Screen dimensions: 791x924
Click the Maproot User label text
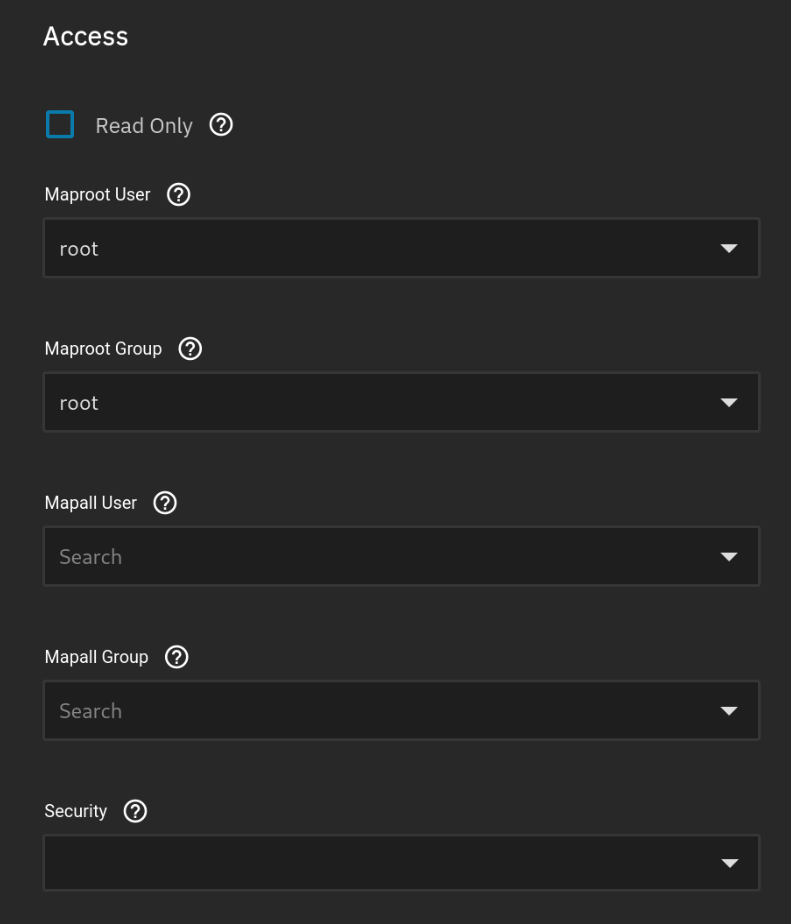(x=97, y=195)
